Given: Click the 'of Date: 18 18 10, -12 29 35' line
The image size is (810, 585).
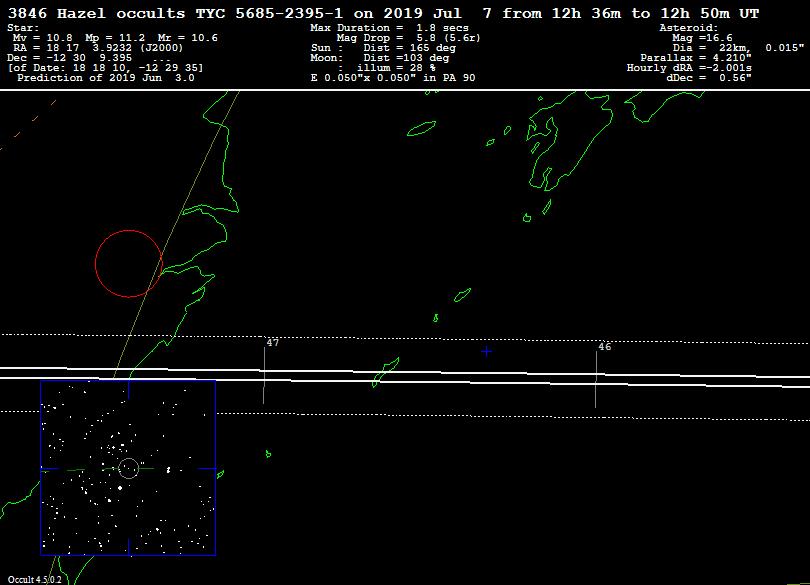Looking at the screenshot, I should (x=105, y=68).
